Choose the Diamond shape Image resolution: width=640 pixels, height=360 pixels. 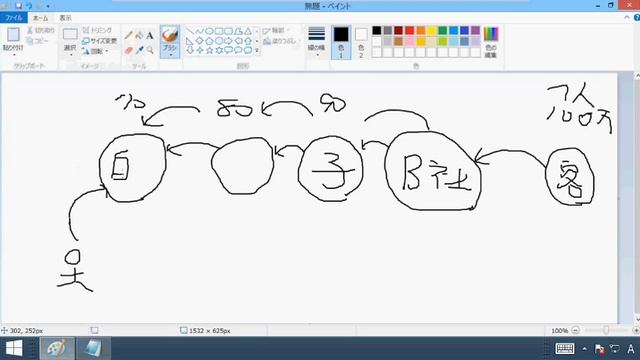[199, 41]
